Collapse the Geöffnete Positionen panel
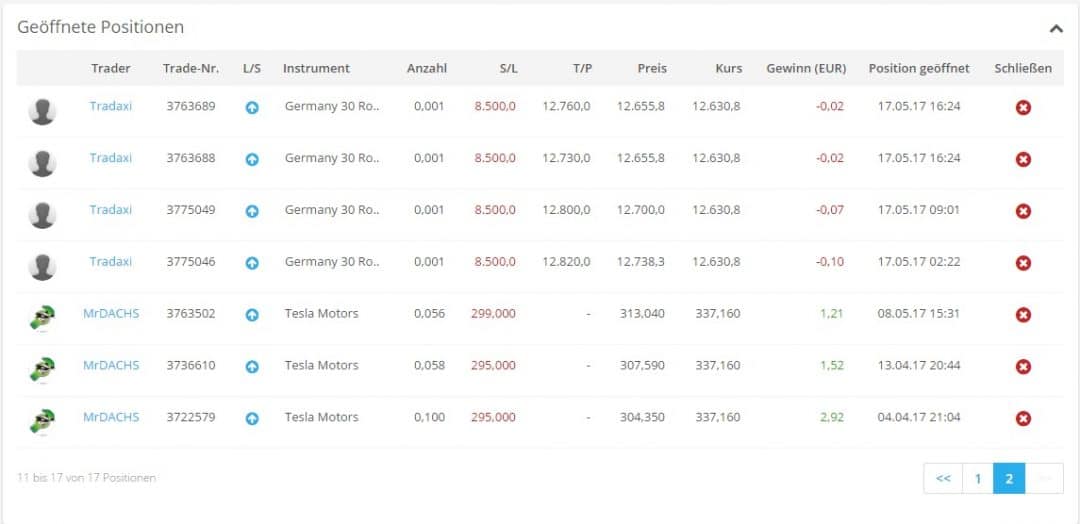 tap(1055, 29)
